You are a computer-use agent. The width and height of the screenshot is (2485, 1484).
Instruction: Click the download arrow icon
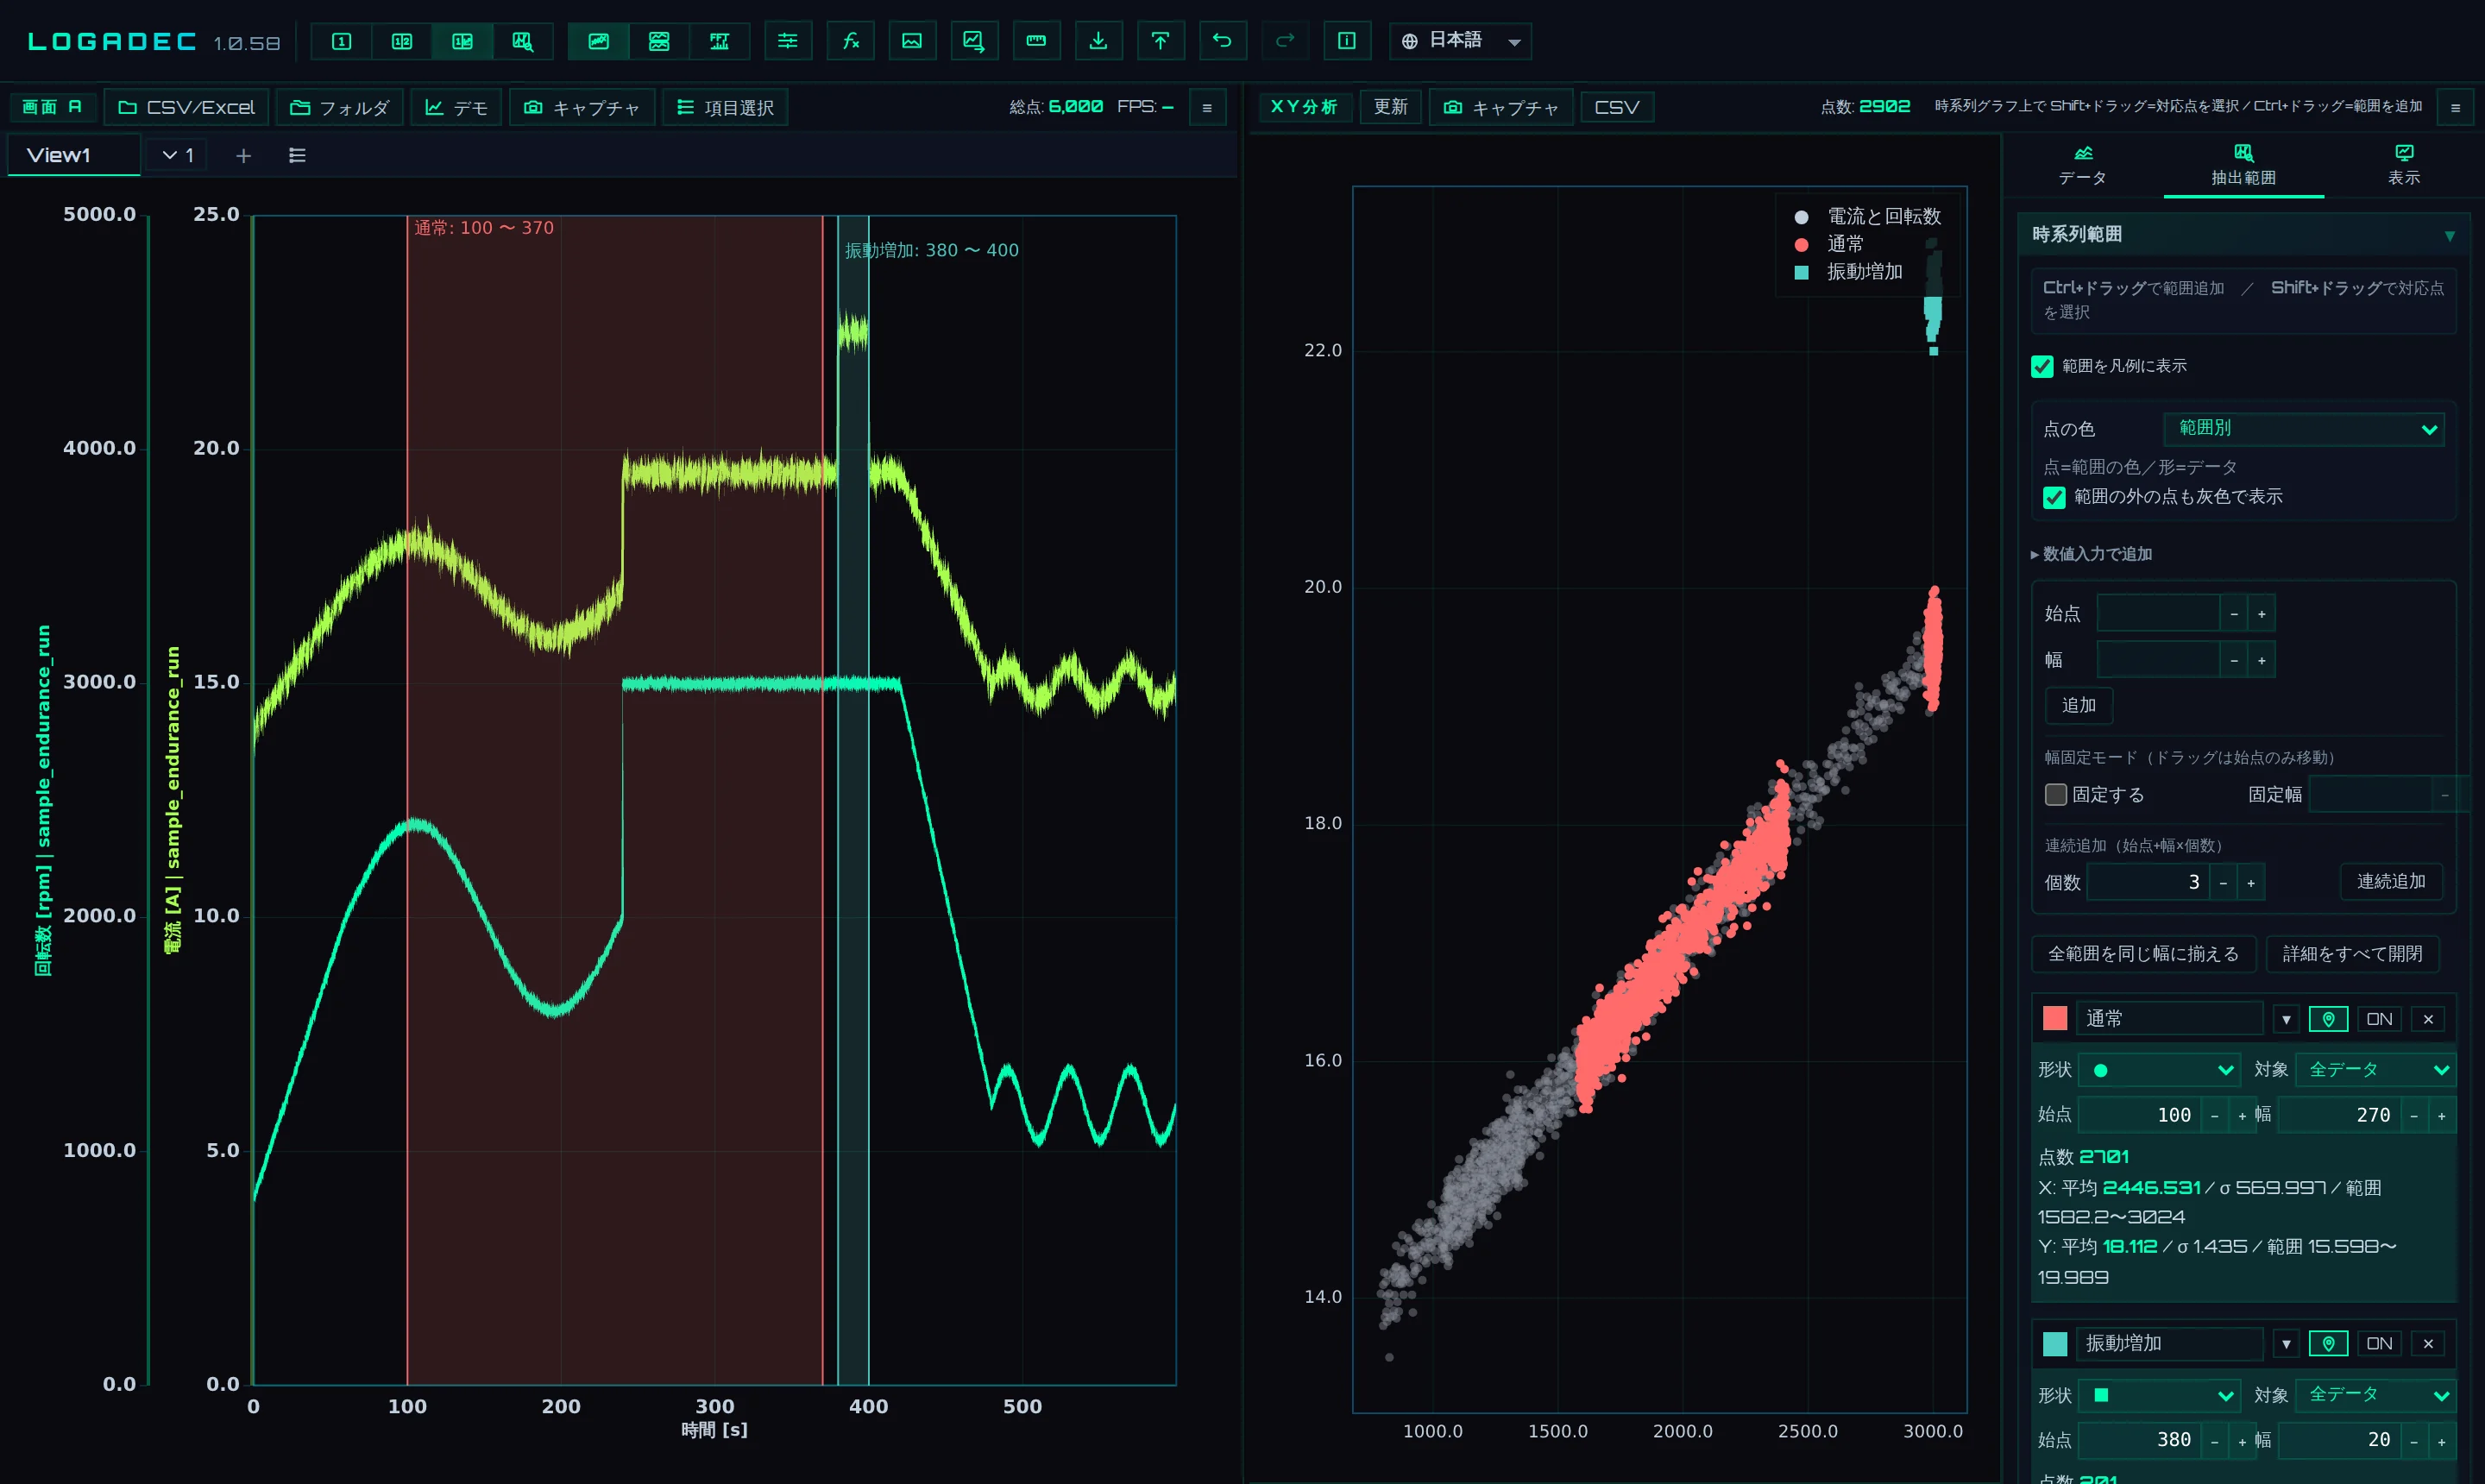click(1098, 41)
